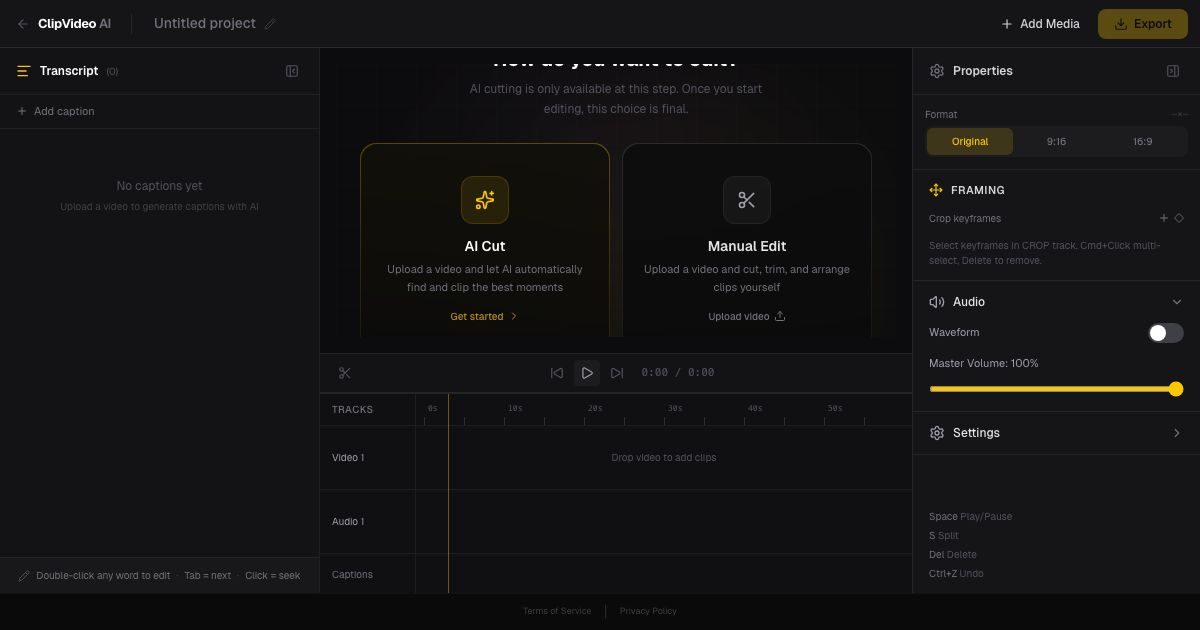This screenshot has height=630, width=1200.
Task: Adjust the Master Volume slider
Action: coord(1056,389)
